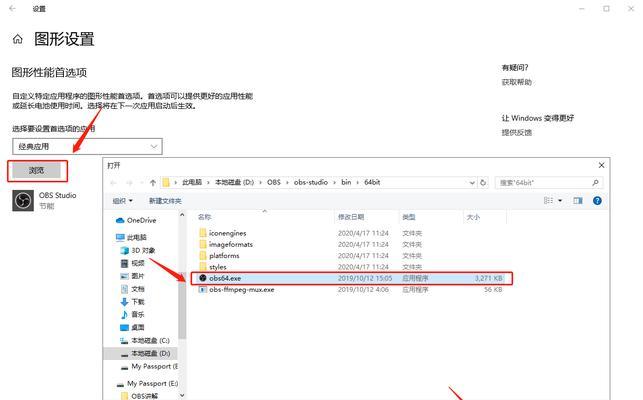The height and width of the screenshot is (400, 643).
Task: Go back using Settings window arrow
Action: (x=12, y=8)
